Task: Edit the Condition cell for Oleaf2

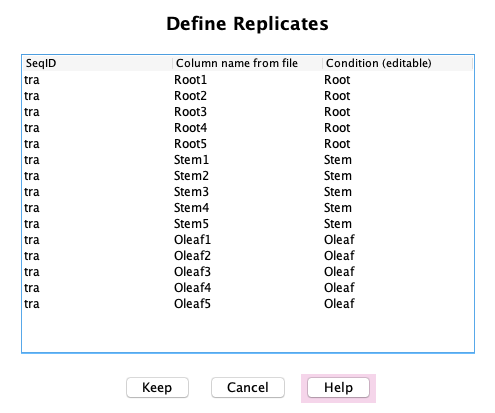Action: 398,256
